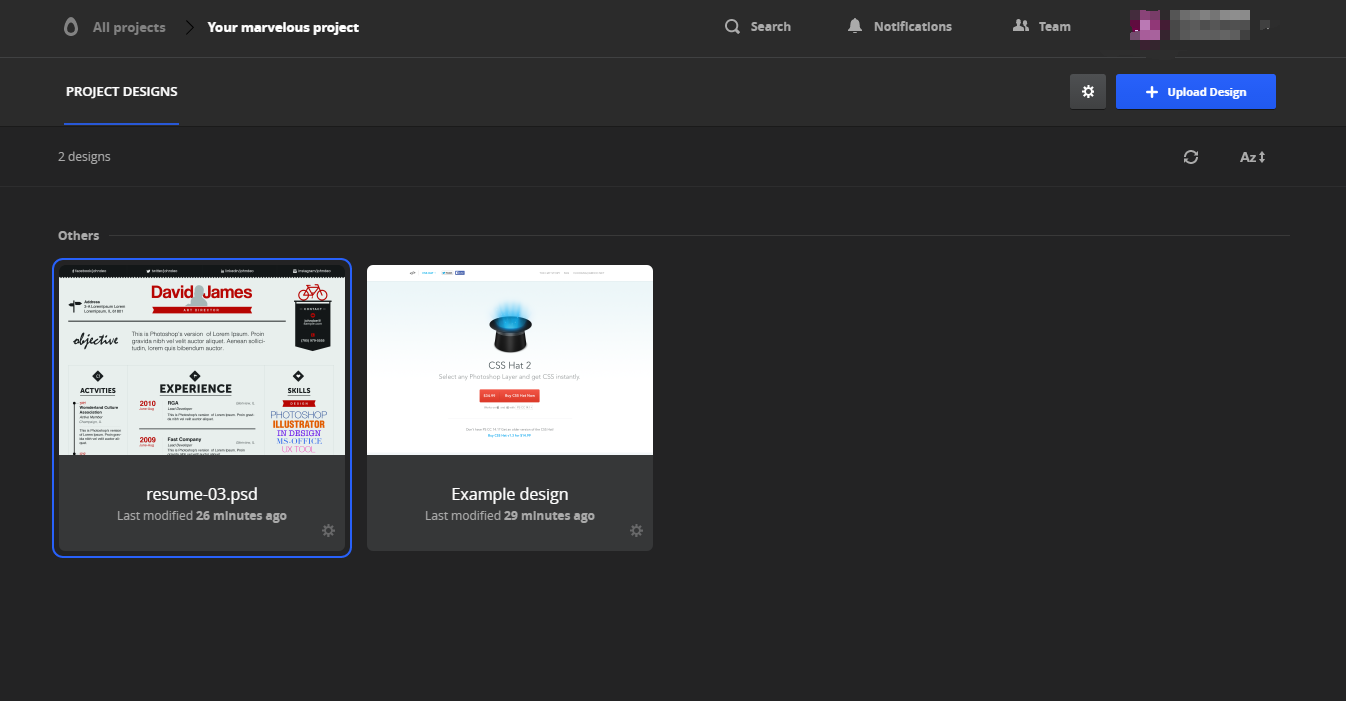Viewport: 1346px width, 701px height.
Task: Click the Notifications bell icon
Action: [854, 26]
